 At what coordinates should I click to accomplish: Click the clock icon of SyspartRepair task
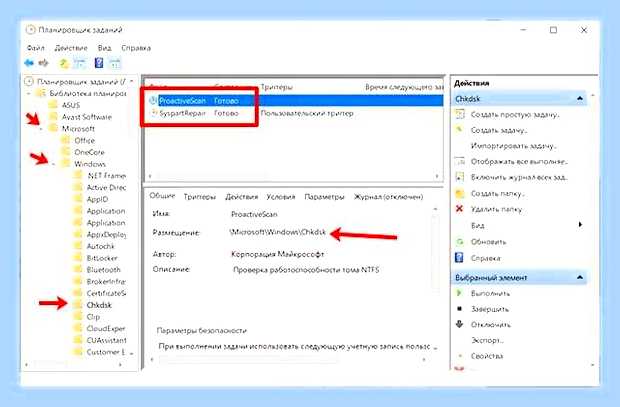[x=153, y=113]
